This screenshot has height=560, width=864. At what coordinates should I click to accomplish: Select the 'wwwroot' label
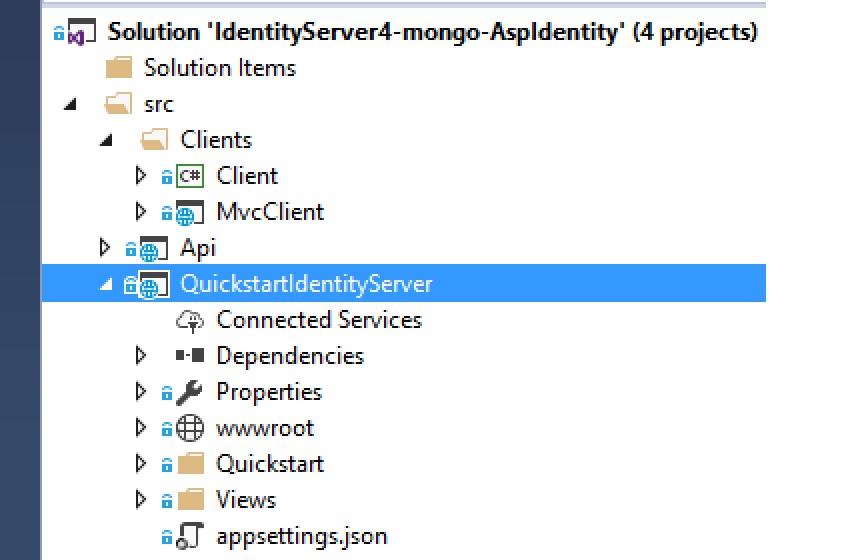pos(265,428)
